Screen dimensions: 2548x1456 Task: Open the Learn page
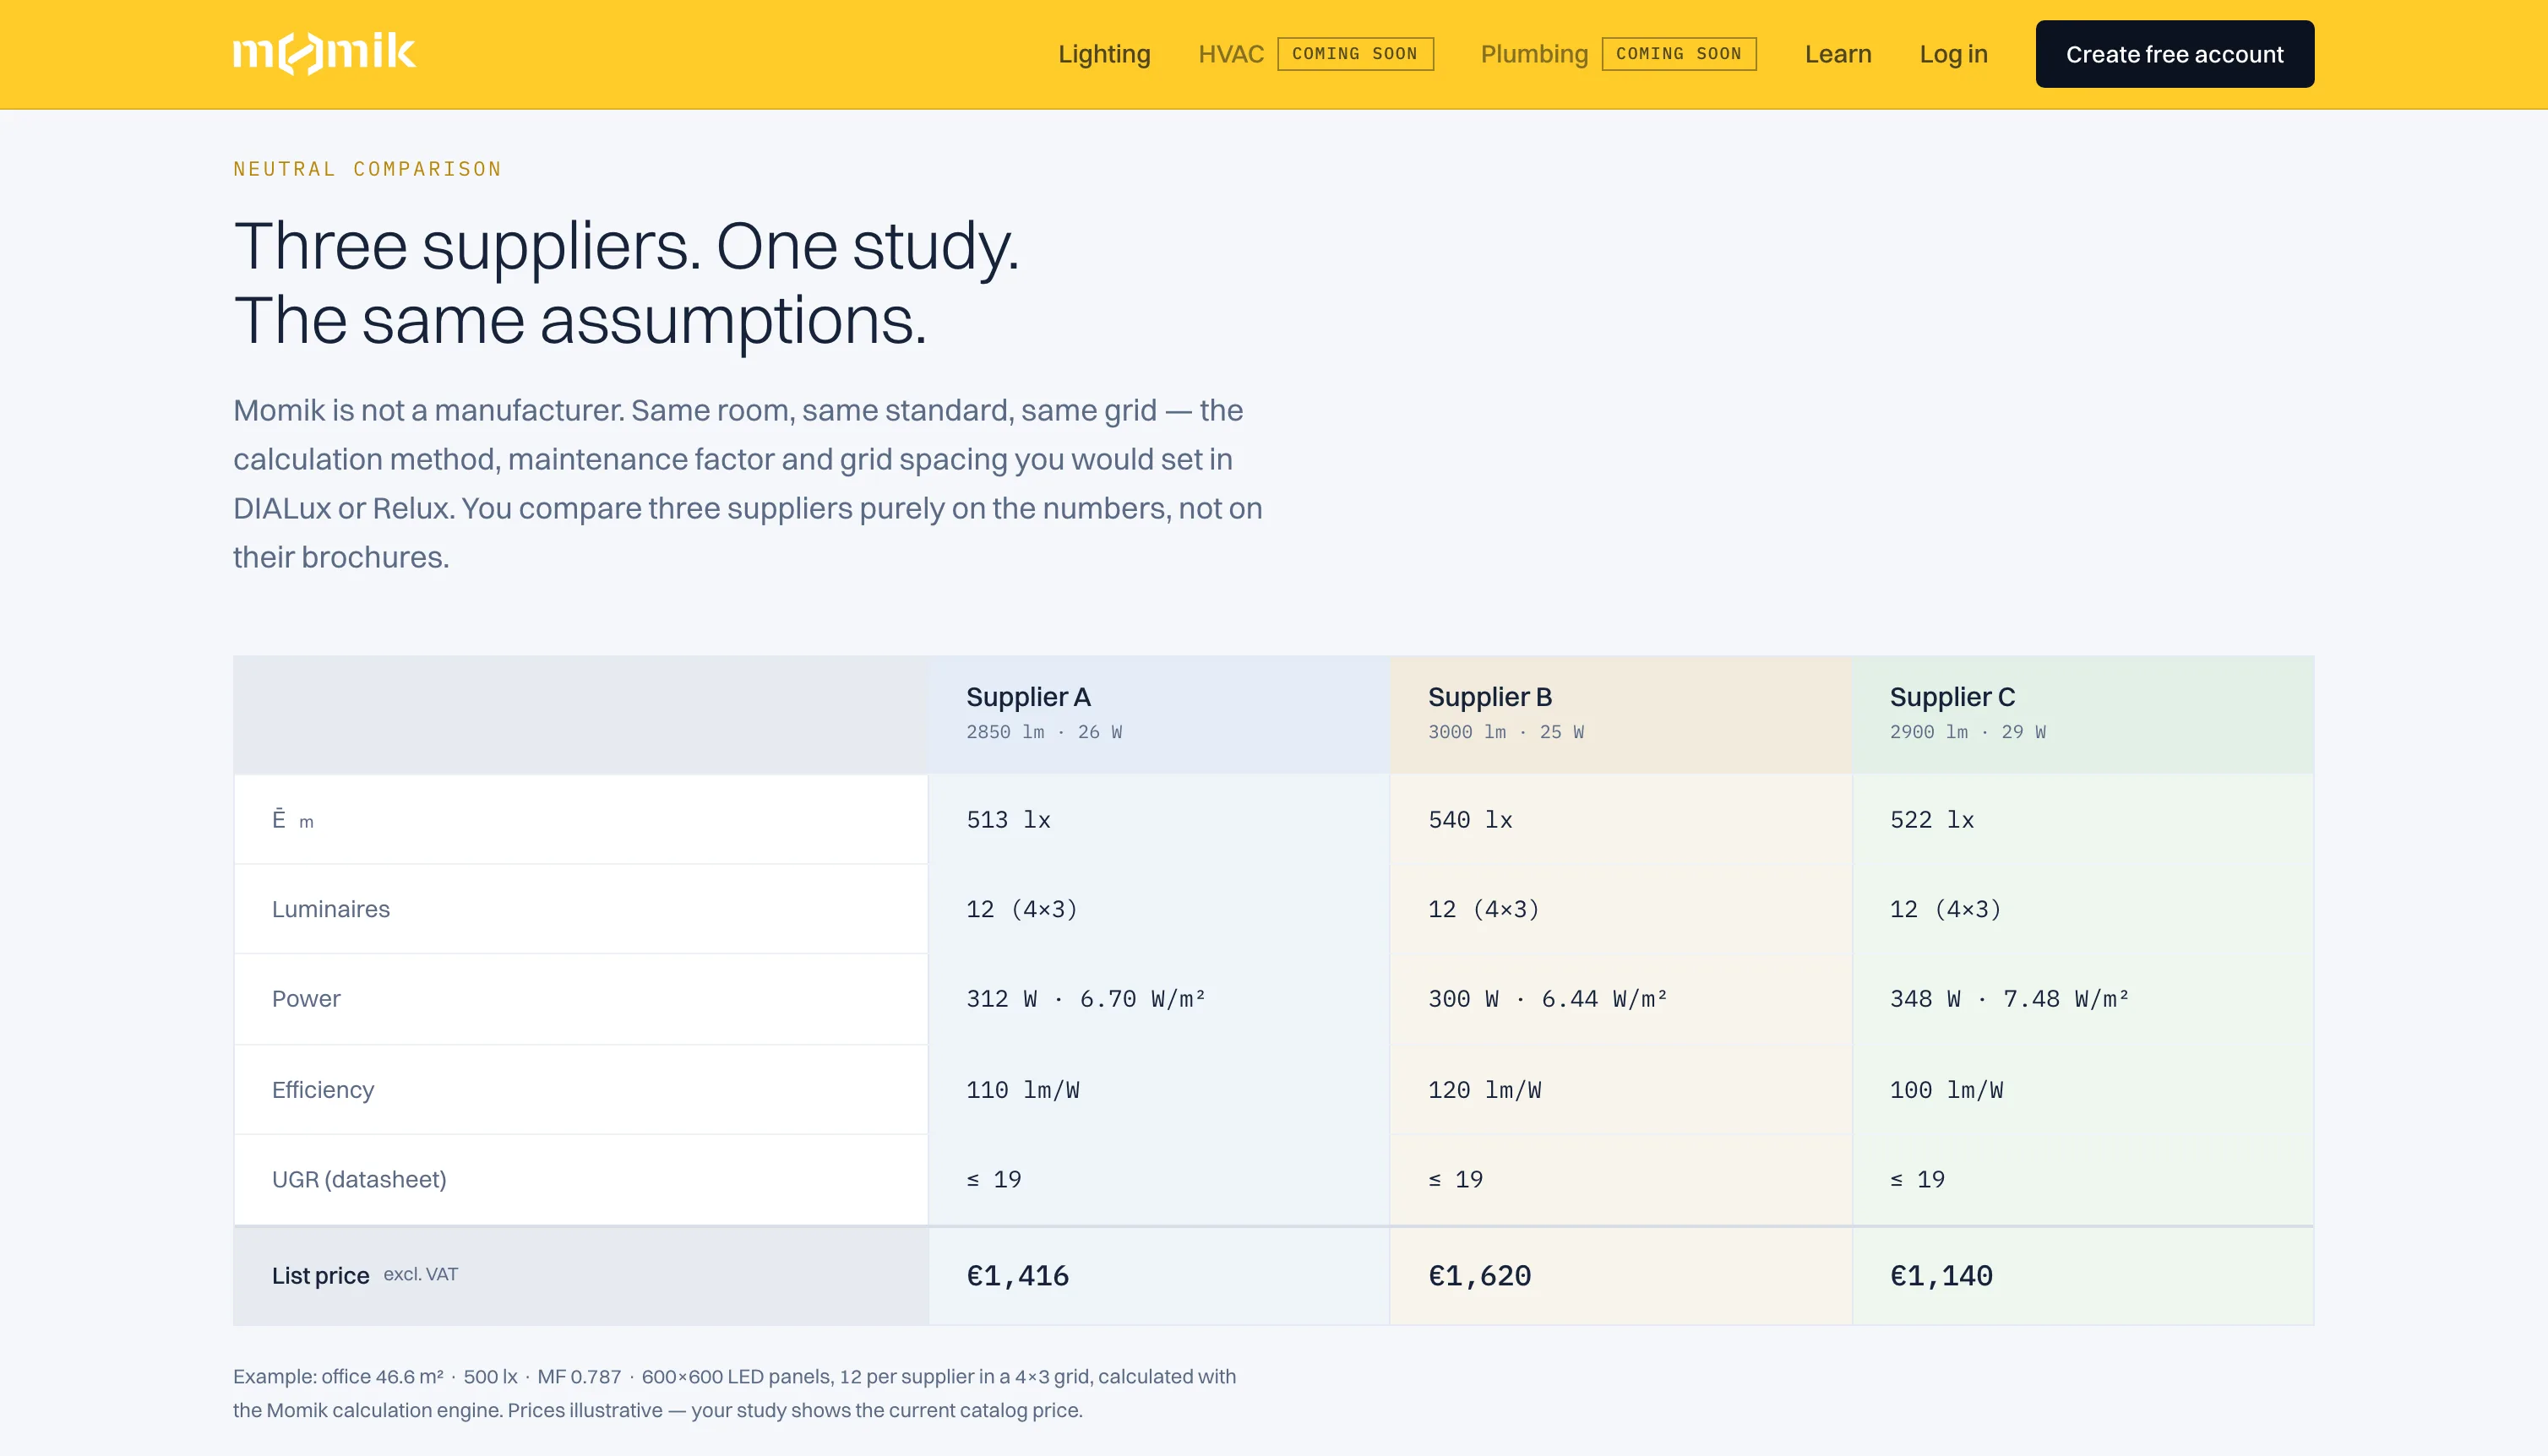pyautogui.click(x=1838, y=54)
